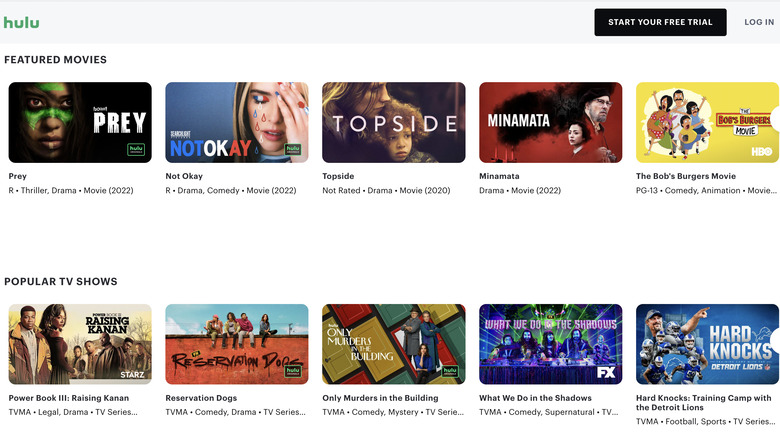Open Hard Knocks Detroit Lions thumbnail
The image size is (780, 438).
707,344
